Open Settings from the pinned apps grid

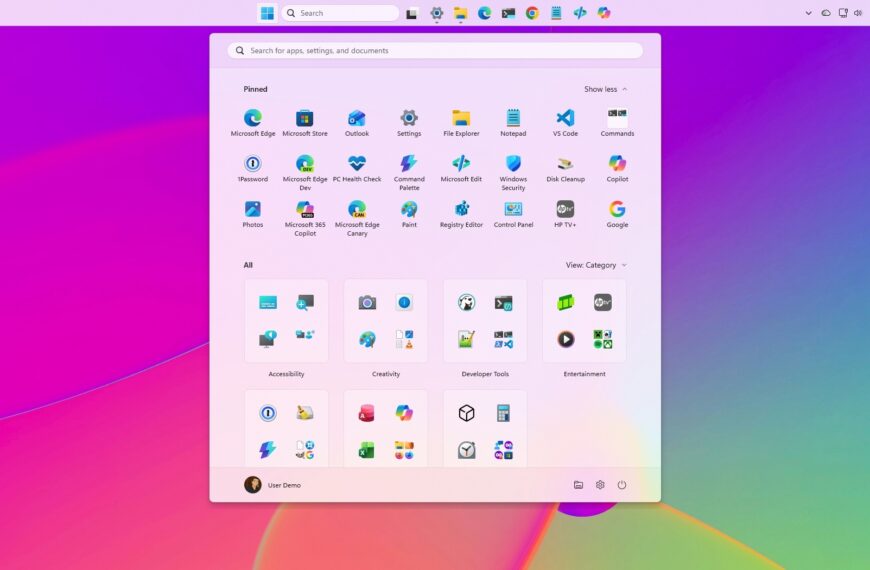coord(409,123)
